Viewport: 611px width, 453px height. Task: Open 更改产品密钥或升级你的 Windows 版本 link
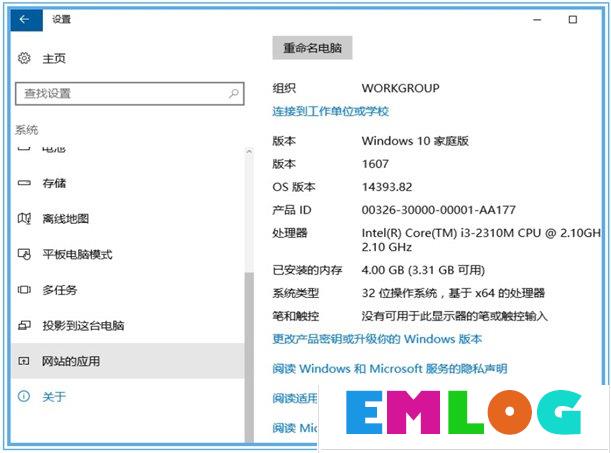377,339
